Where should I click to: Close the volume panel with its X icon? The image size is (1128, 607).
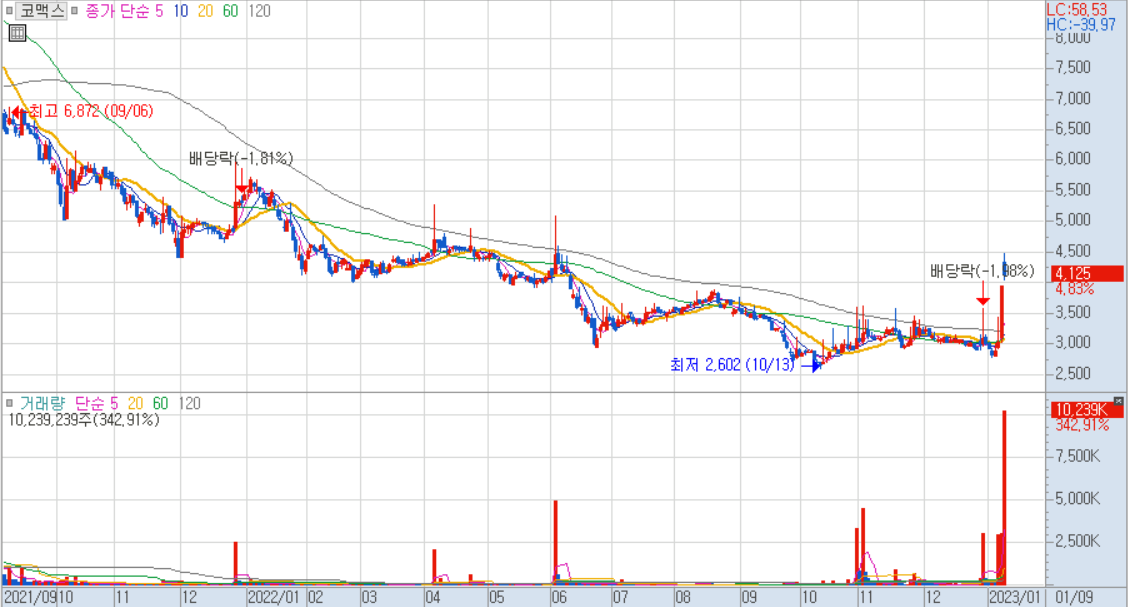[1118, 401]
